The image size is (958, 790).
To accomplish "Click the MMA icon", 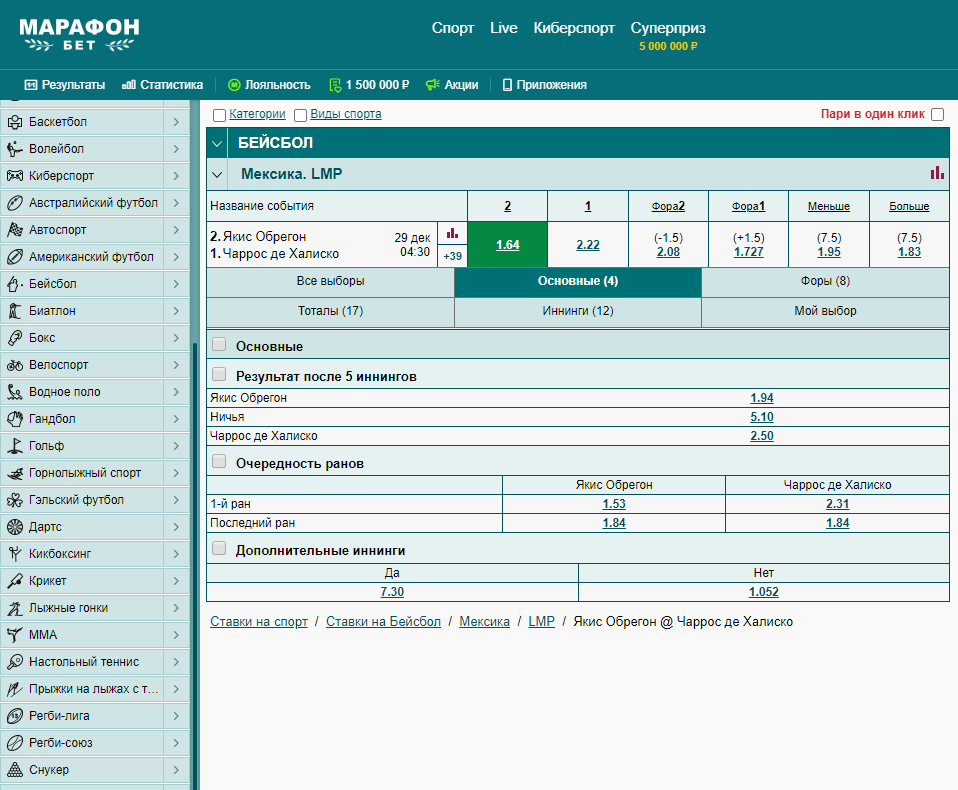I will (15, 635).
